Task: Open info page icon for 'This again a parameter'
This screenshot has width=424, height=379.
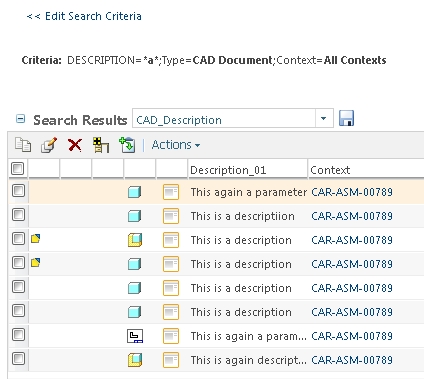Action: [171, 192]
